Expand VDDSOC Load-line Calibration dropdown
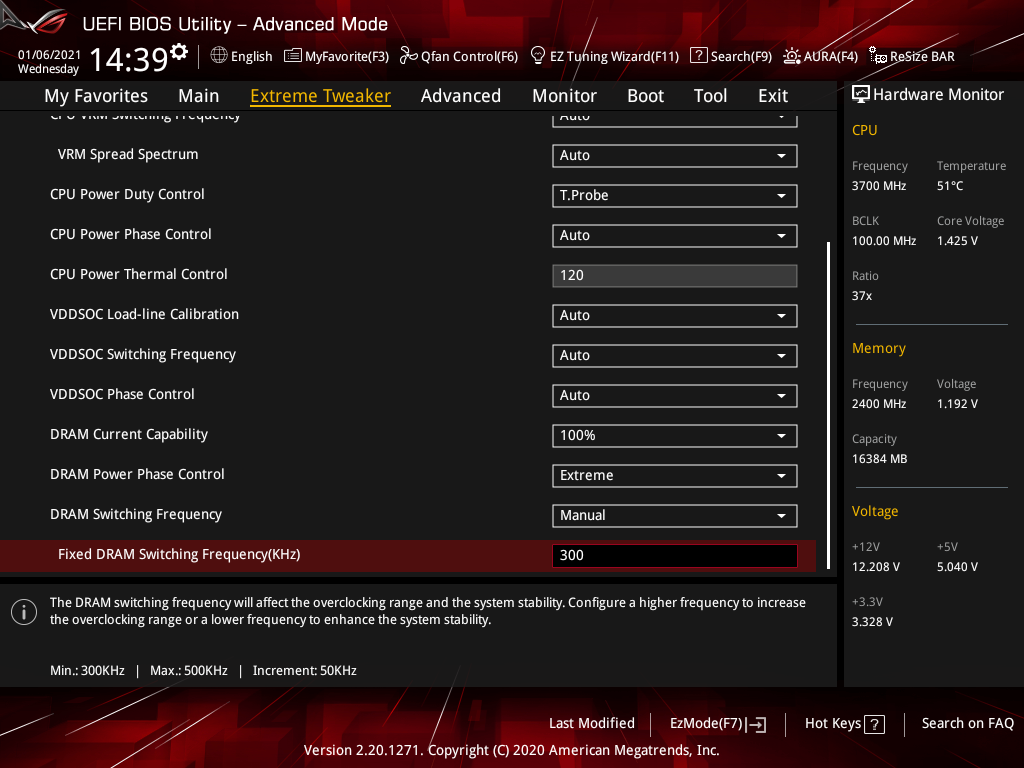The height and width of the screenshot is (768, 1024). pyautogui.click(x=675, y=315)
